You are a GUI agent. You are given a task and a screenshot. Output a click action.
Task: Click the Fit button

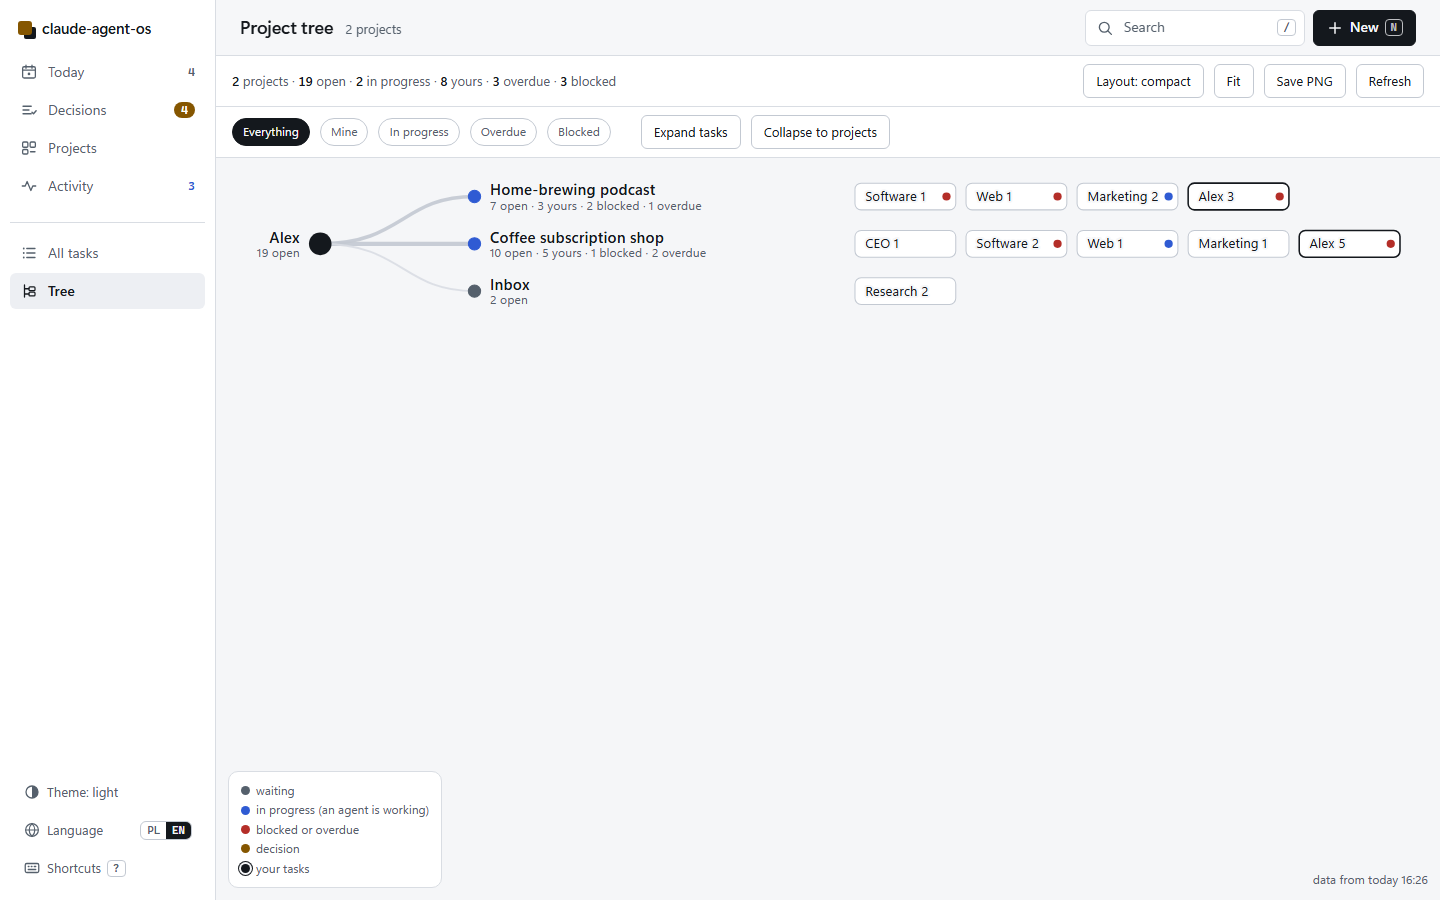click(x=1234, y=81)
